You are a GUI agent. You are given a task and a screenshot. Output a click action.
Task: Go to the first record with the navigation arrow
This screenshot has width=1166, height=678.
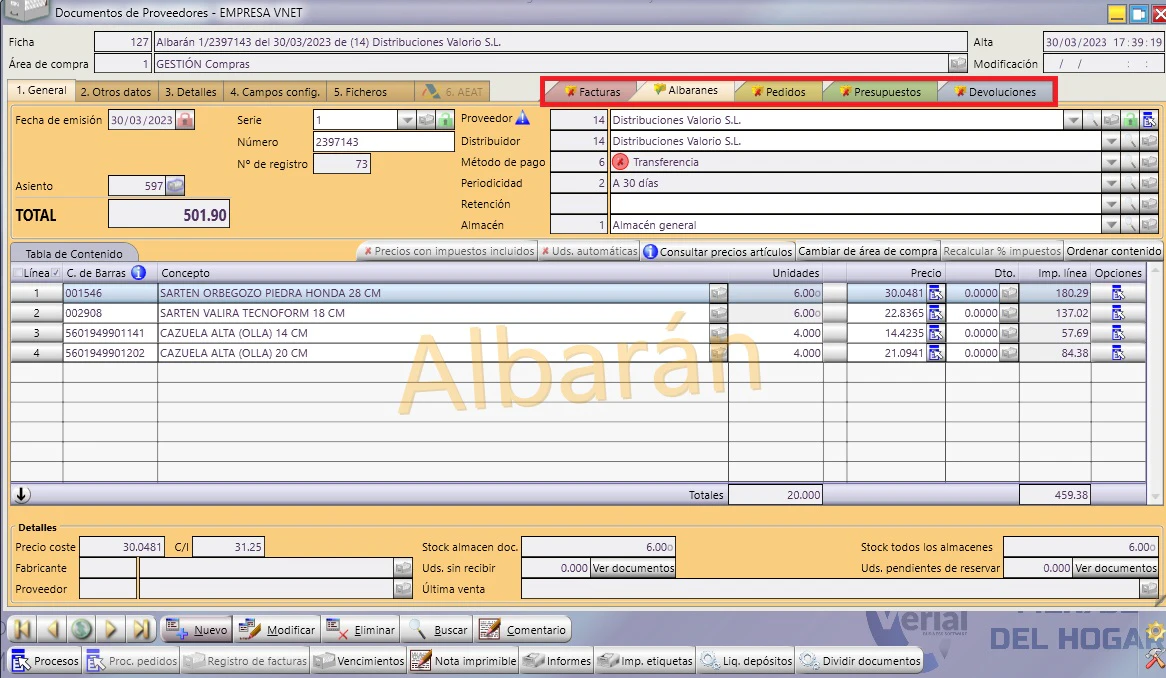[x=23, y=630]
